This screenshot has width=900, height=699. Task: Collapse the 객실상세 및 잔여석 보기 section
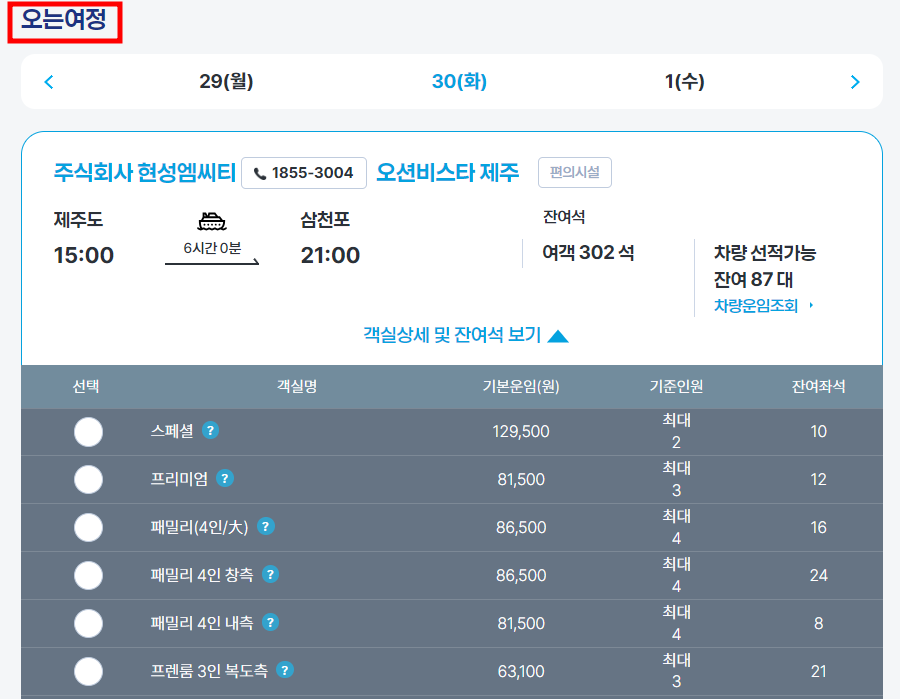click(464, 336)
